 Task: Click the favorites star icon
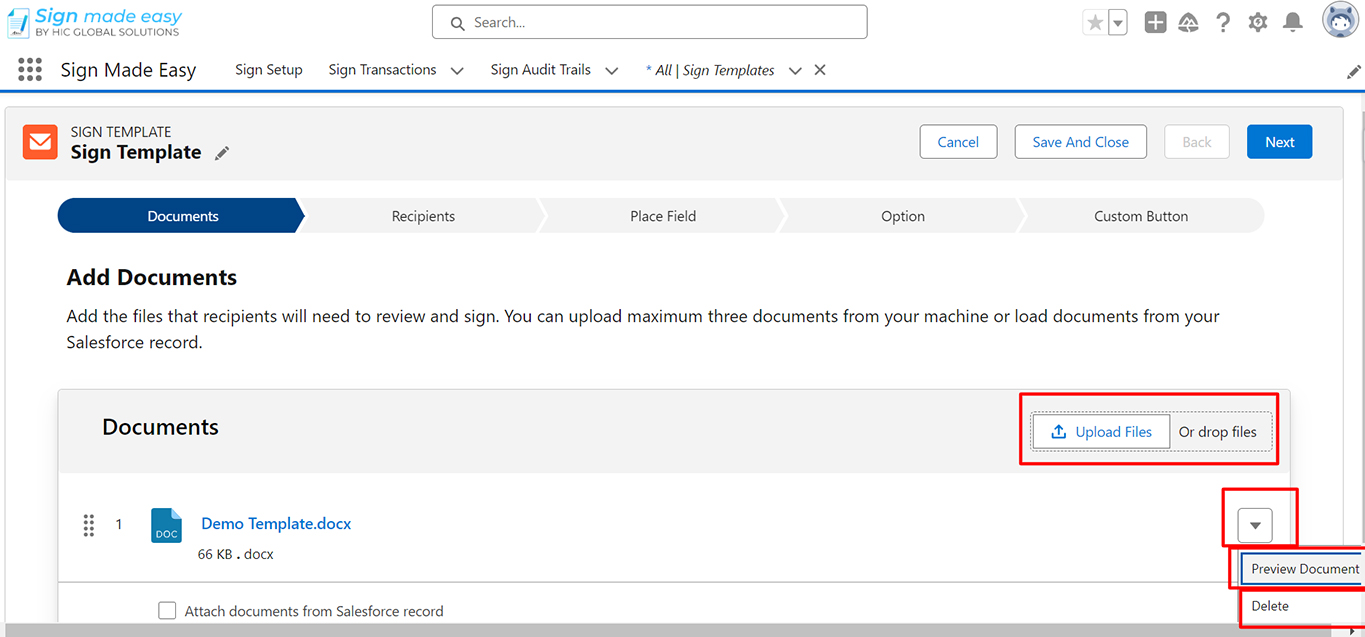(1095, 22)
